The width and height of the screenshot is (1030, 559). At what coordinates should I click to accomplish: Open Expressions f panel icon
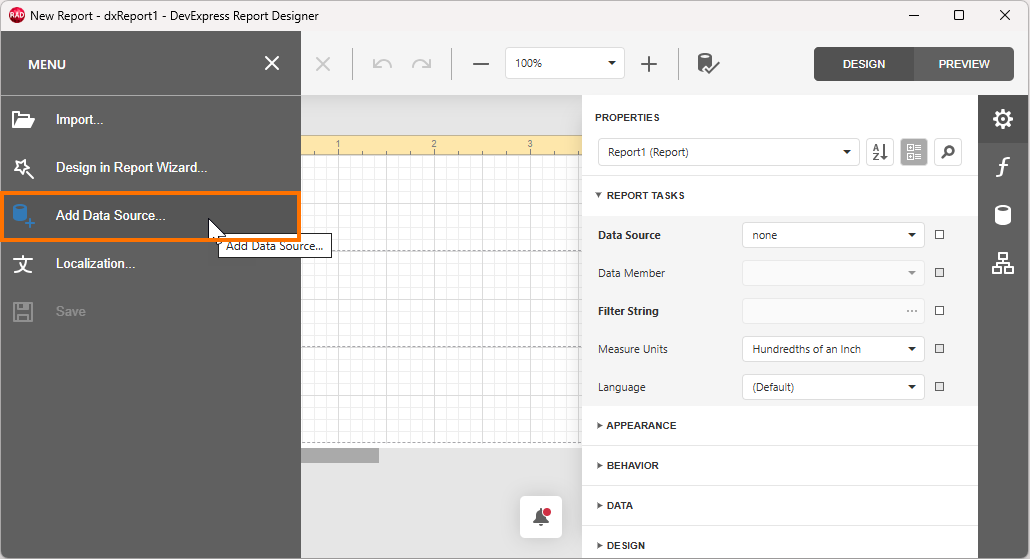coord(1002,167)
